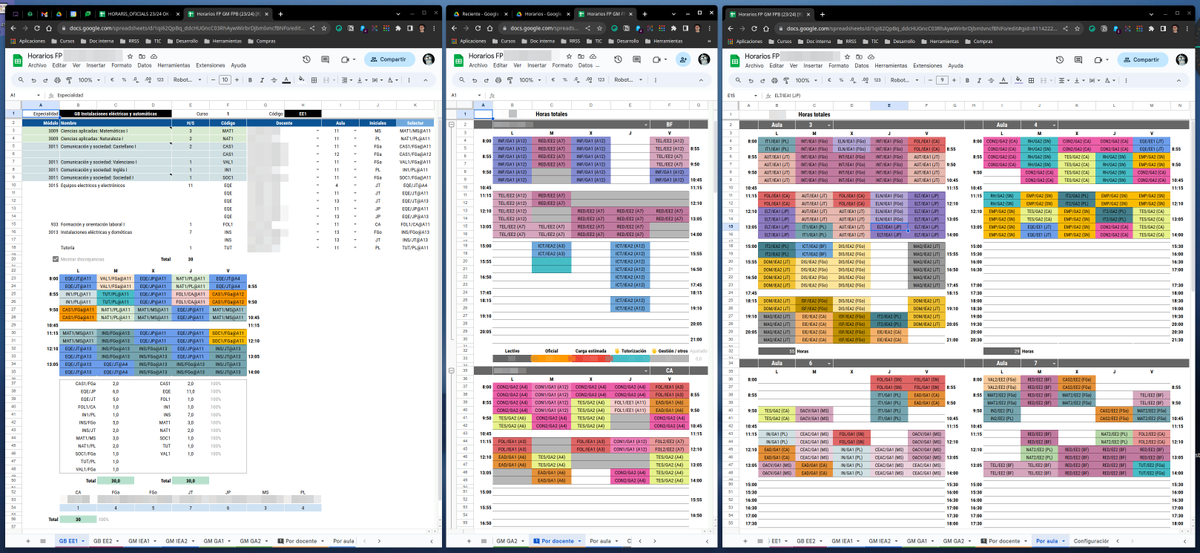
Task: Click Compartir button in left window
Action: tap(389, 59)
